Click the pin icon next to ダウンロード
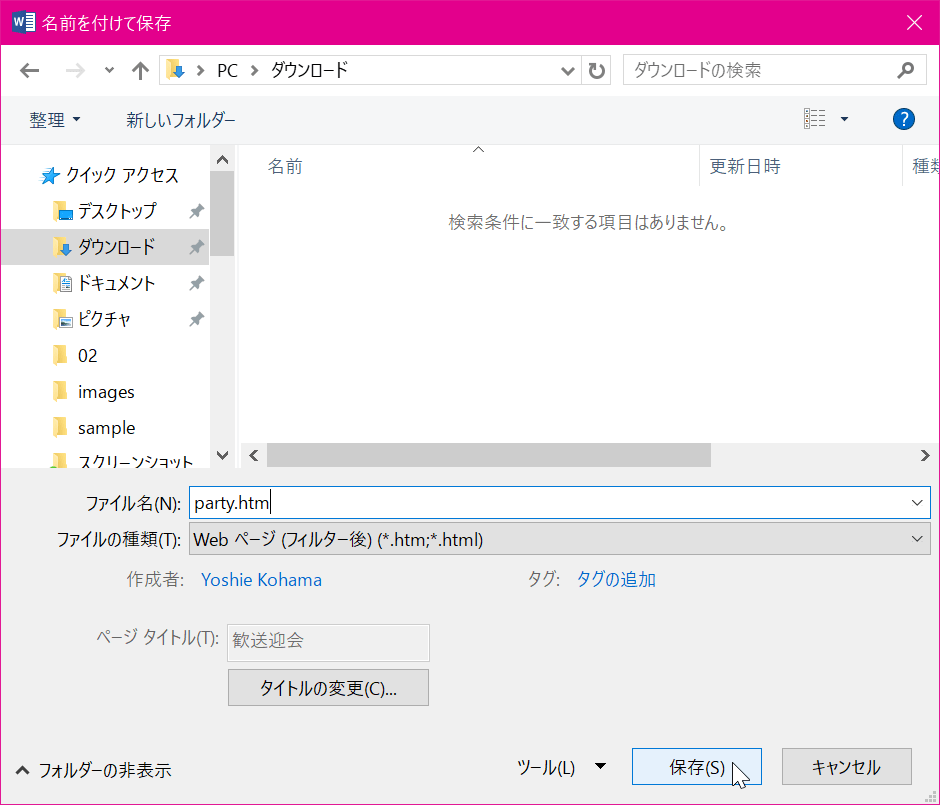 tap(197, 247)
